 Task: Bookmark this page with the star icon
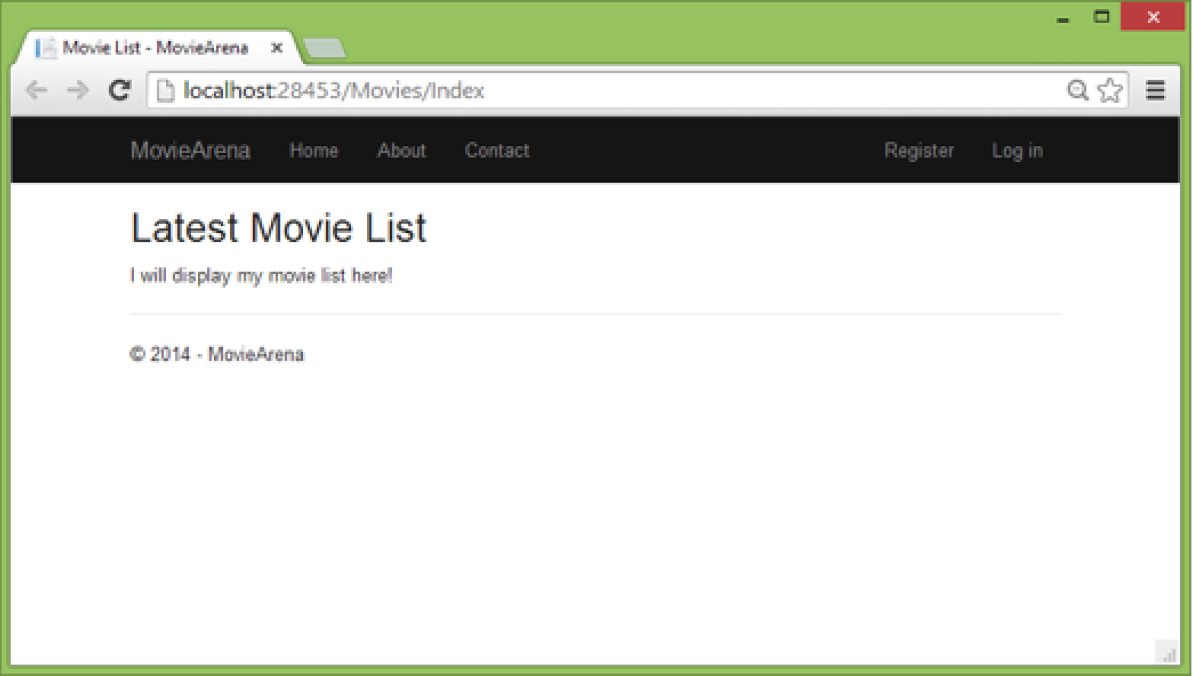click(1111, 90)
